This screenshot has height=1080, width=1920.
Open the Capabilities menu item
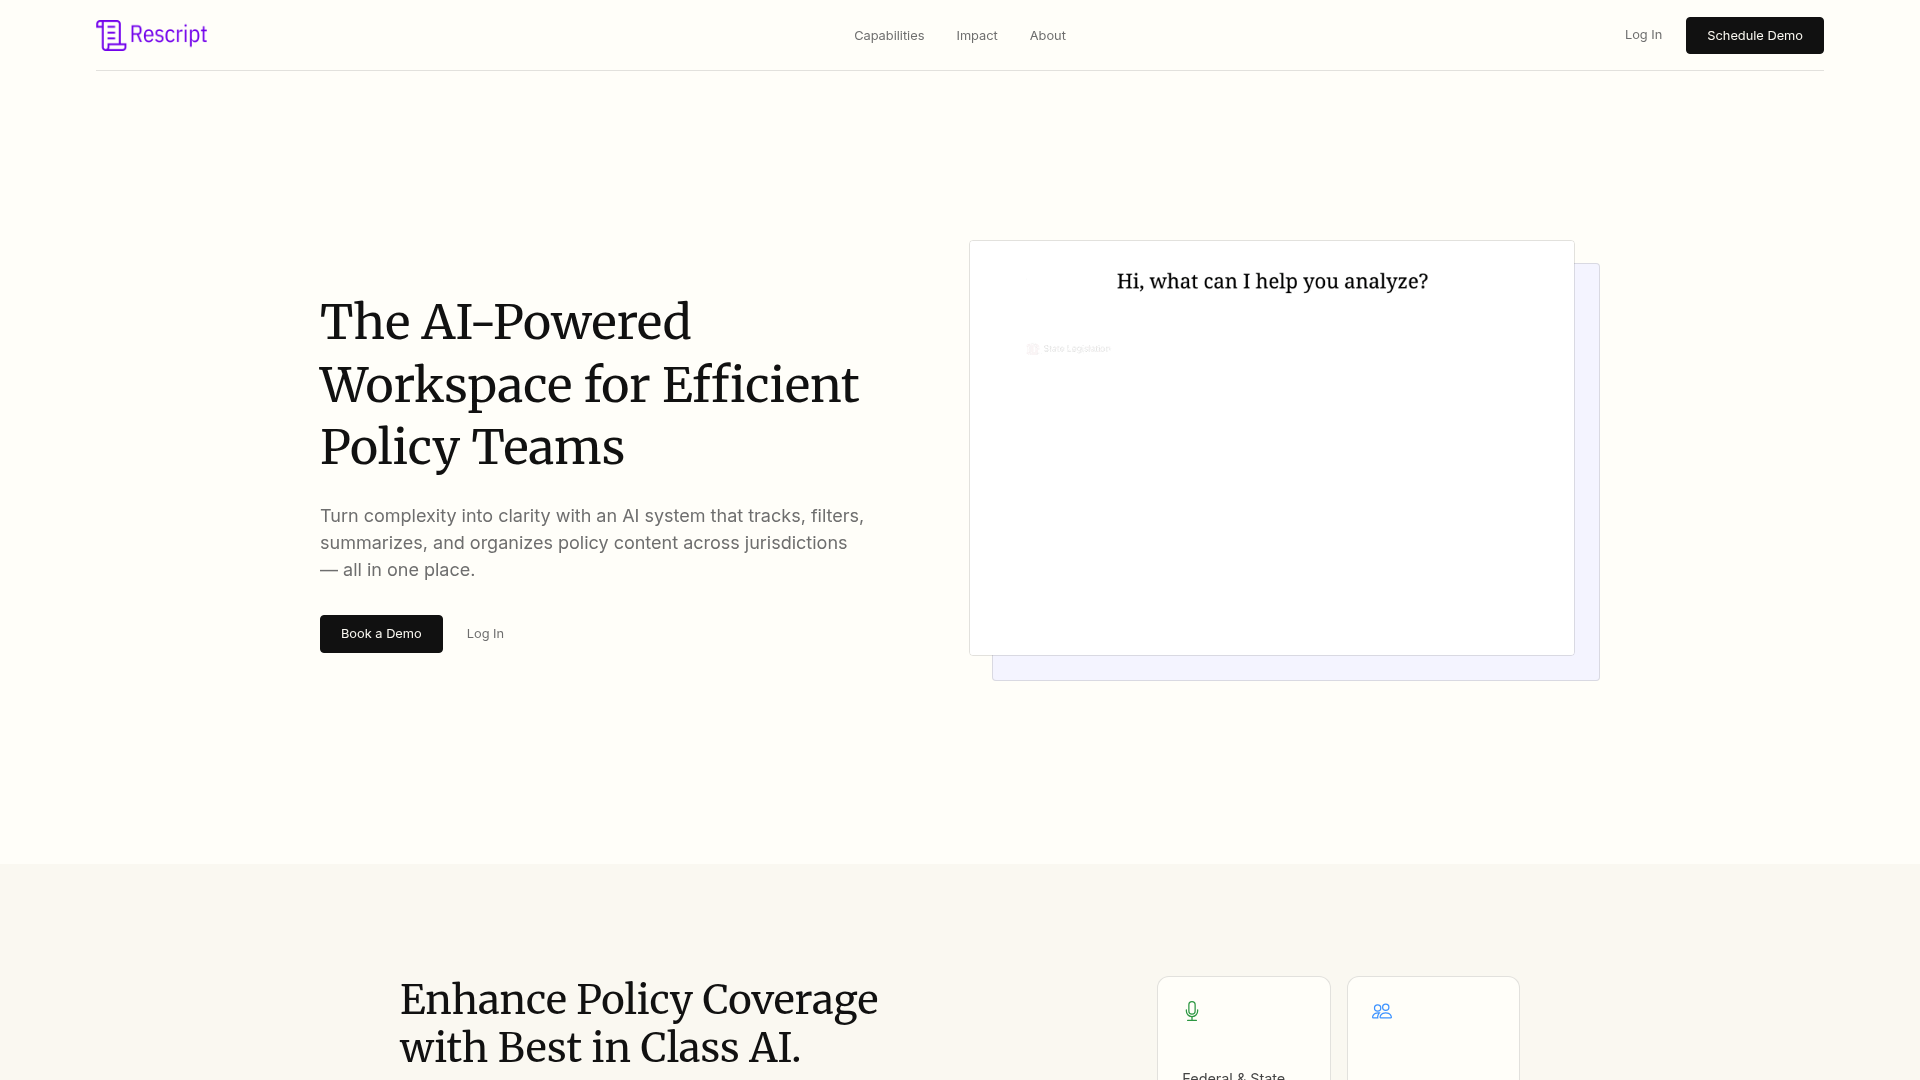pos(889,36)
